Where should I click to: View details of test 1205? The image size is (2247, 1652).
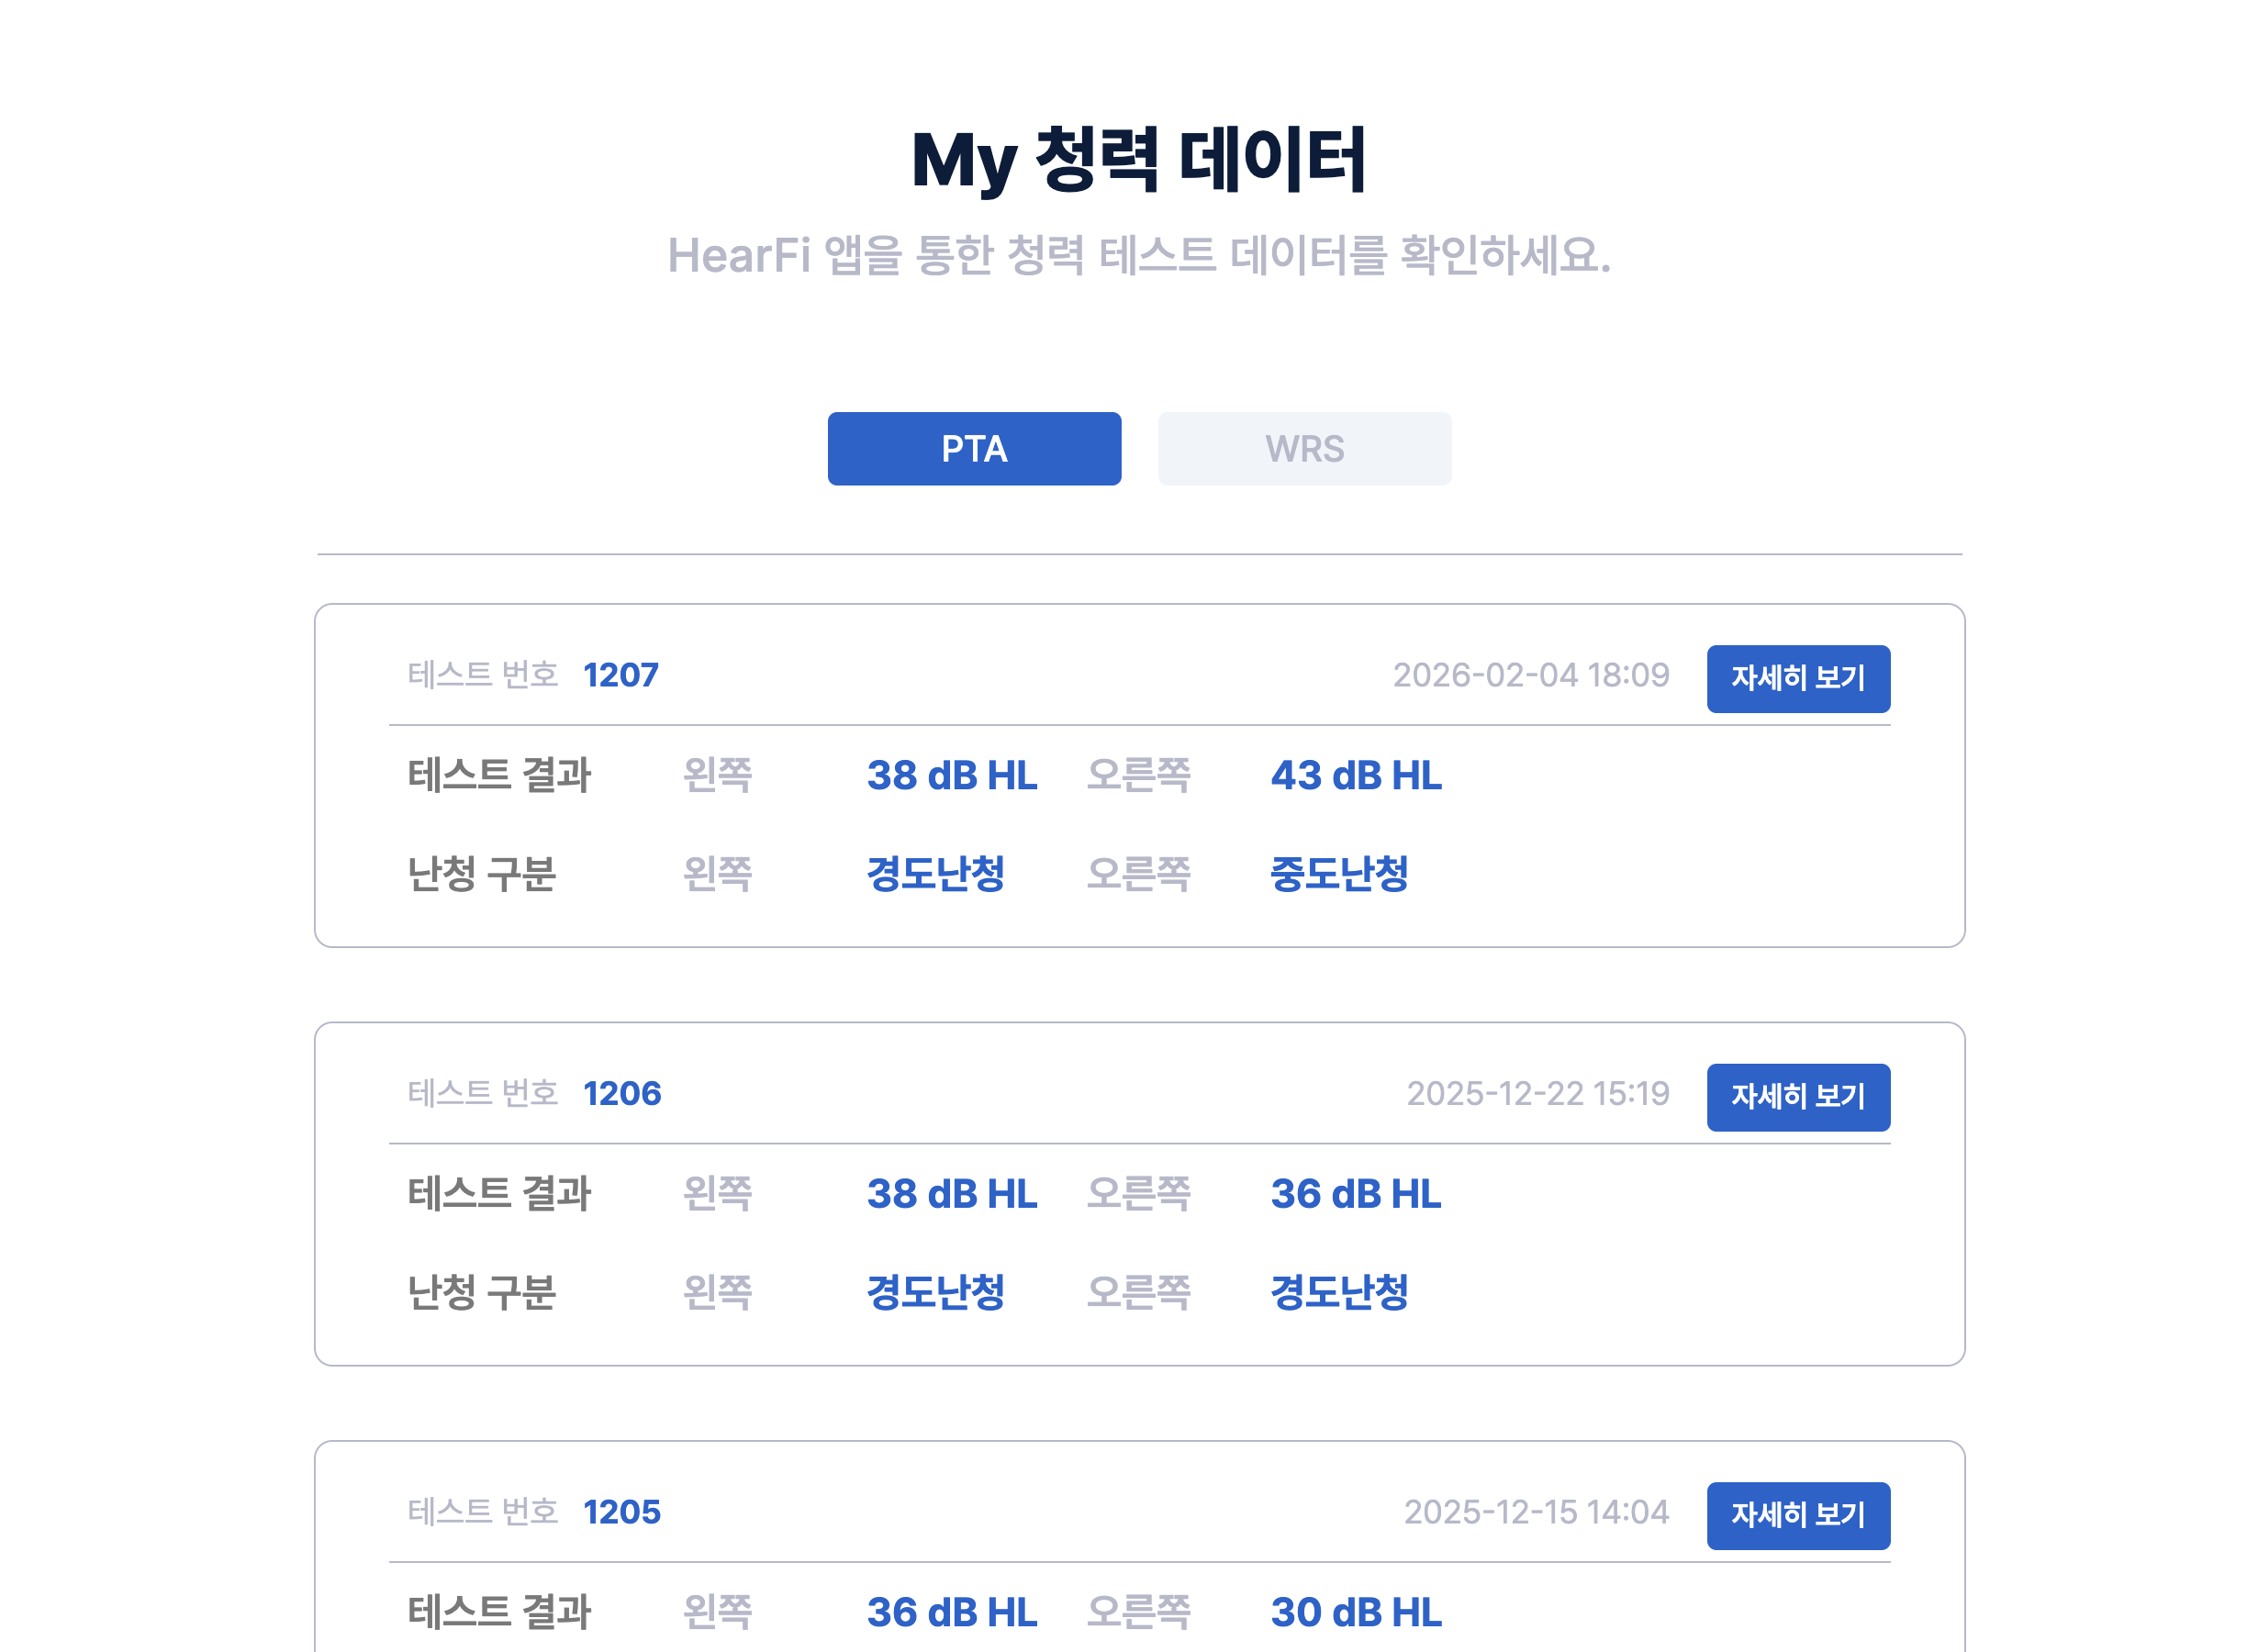click(1797, 1515)
